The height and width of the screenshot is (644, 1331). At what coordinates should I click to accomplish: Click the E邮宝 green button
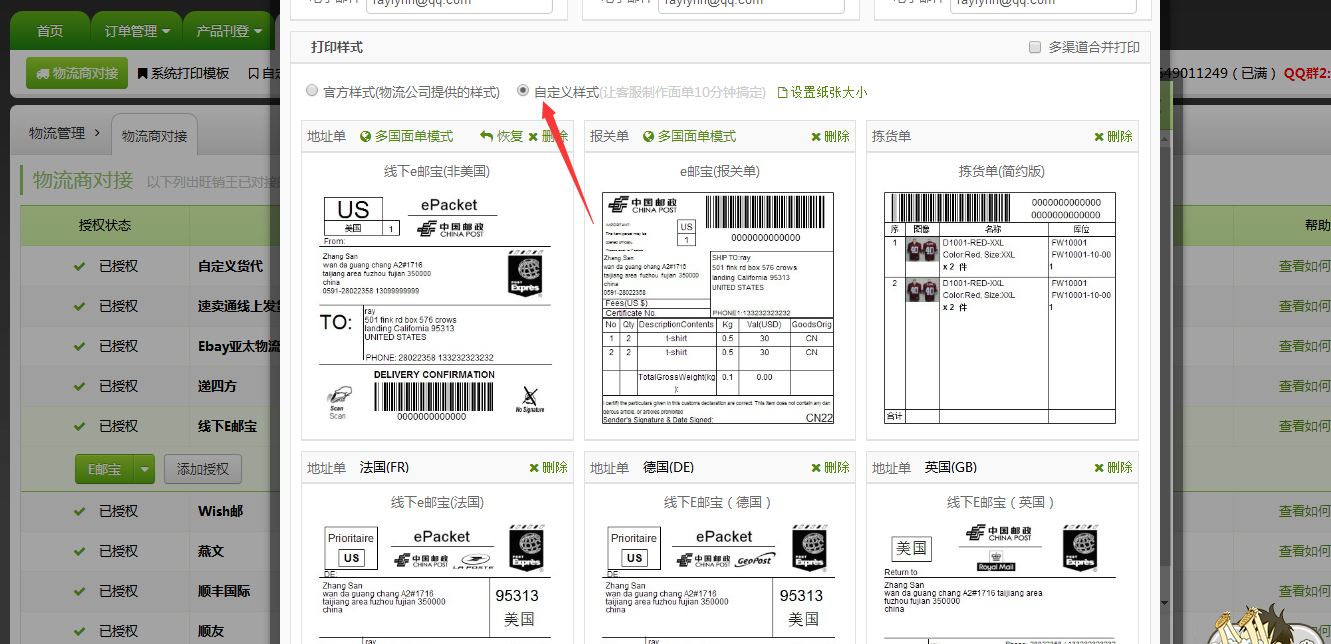pyautogui.click(x=104, y=468)
